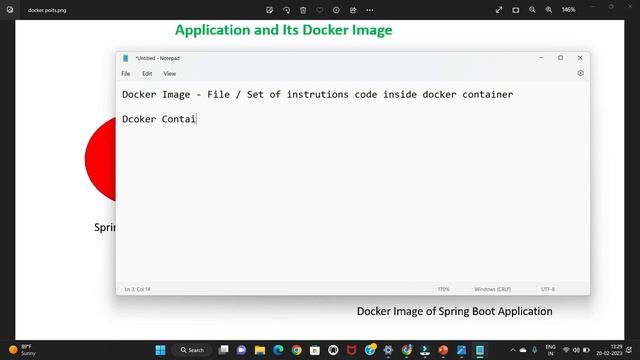Click the 'Ln 3, Col 14' status bar entry
The height and width of the screenshot is (360, 640).
[138, 289]
